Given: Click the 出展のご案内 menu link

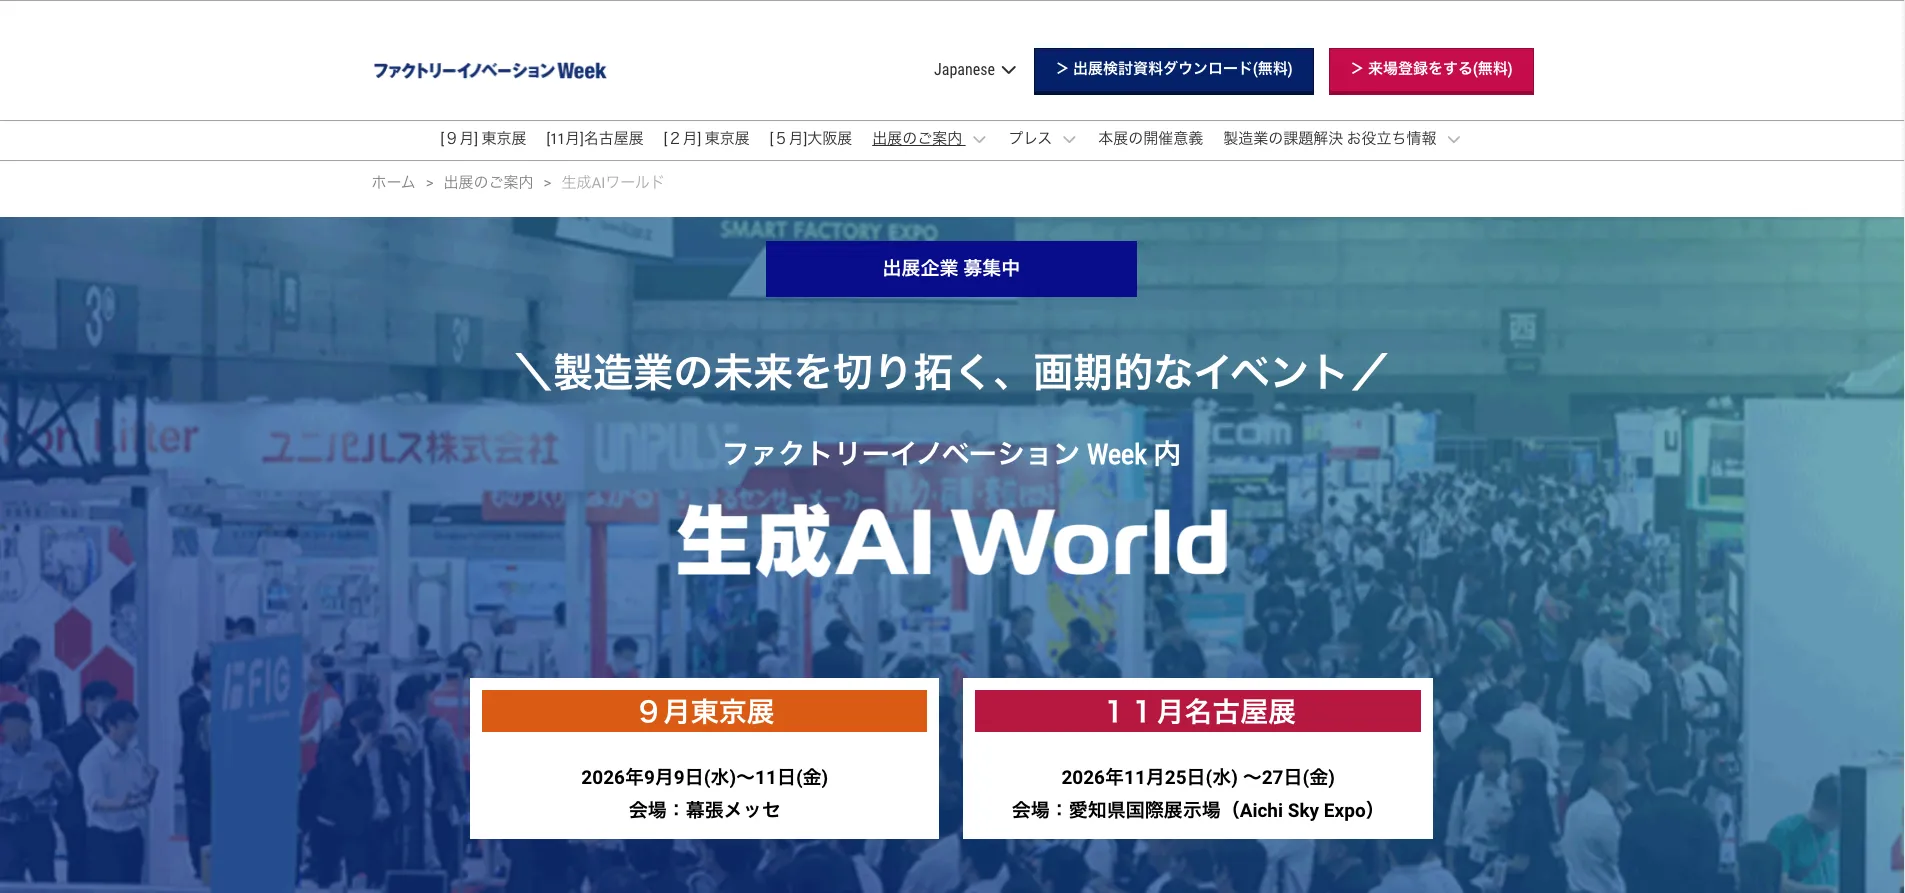Looking at the screenshot, I should pyautogui.click(x=918, y=139).
